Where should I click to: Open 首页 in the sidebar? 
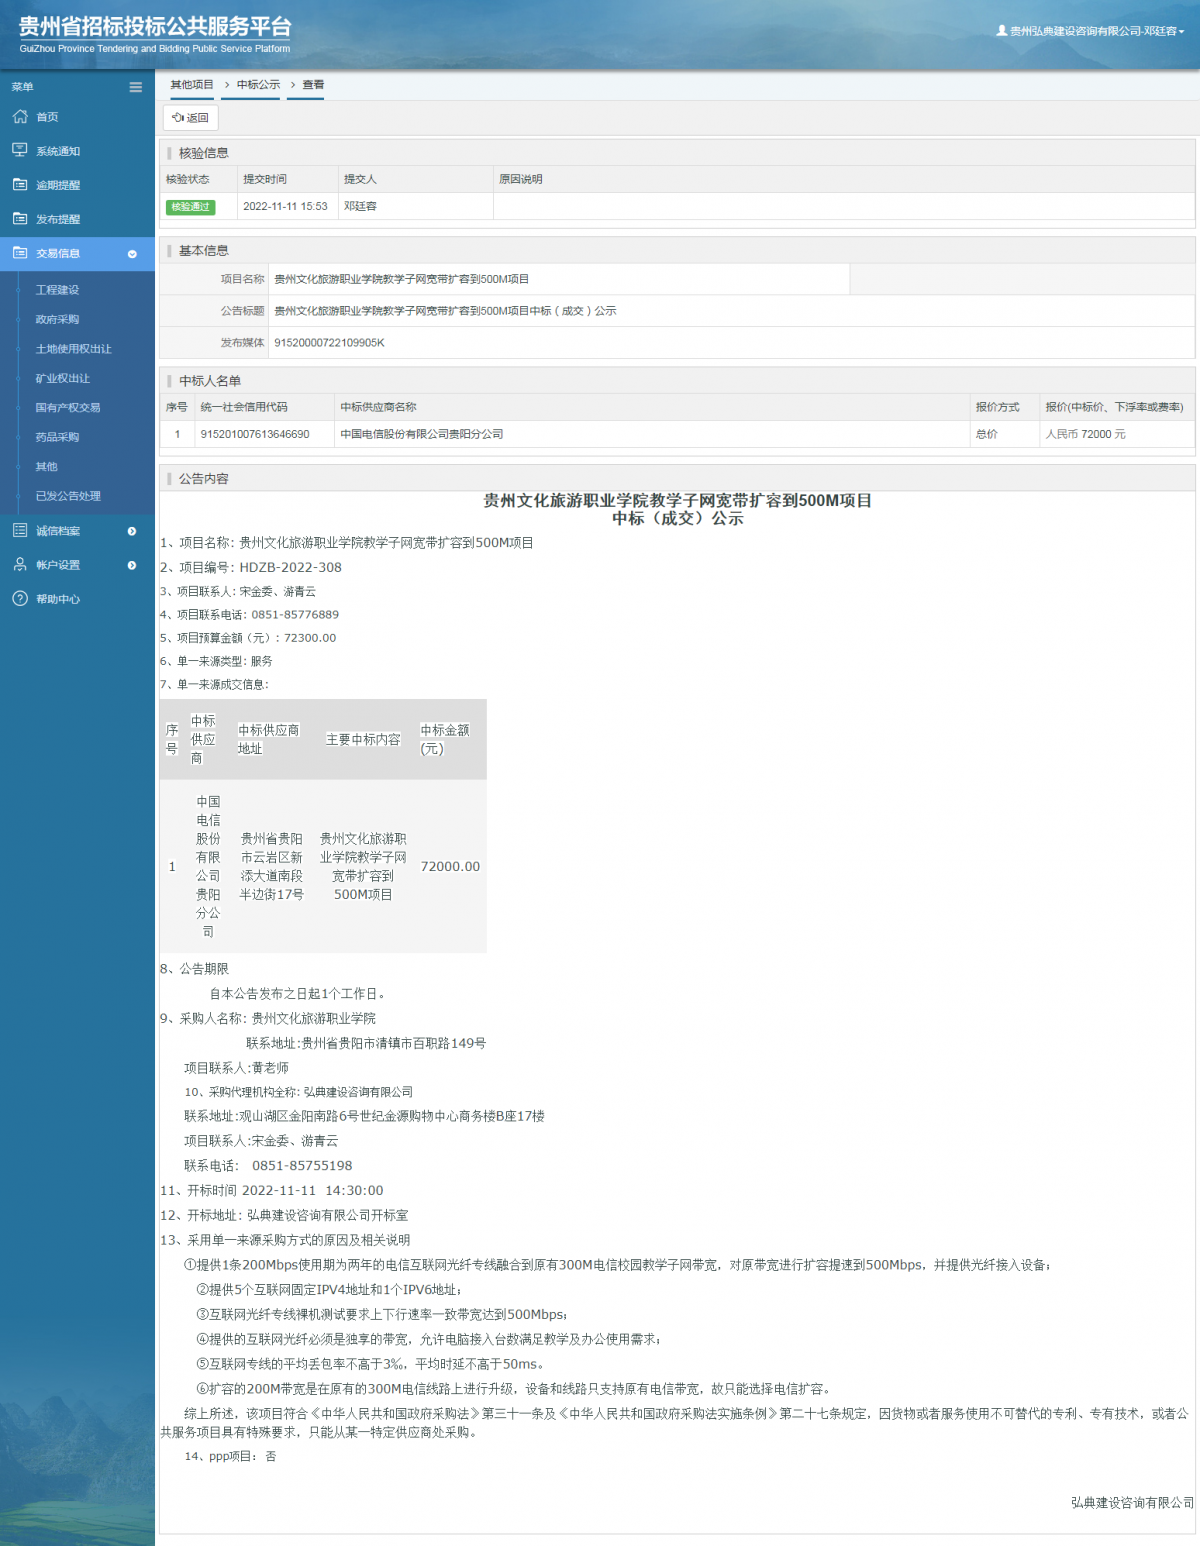pyautogui.click(x=47, y=117)
